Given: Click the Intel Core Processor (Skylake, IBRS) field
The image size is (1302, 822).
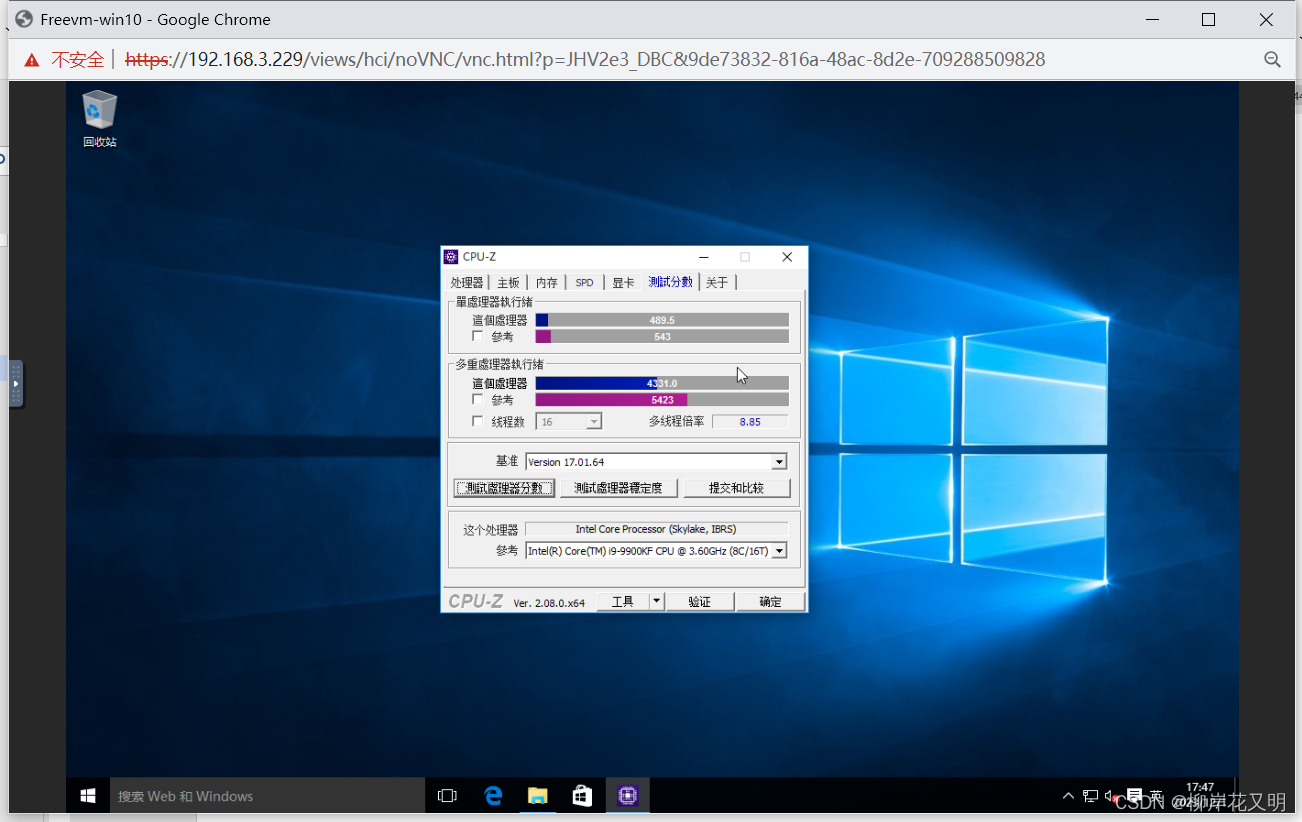Looking at the screenshot, I should pyautogui.click(x=656, y=529).
